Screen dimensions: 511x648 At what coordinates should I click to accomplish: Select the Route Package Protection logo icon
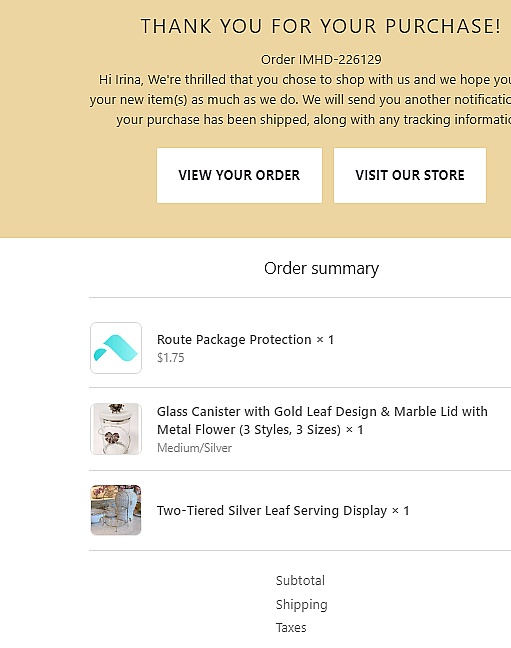coord(116,348)
